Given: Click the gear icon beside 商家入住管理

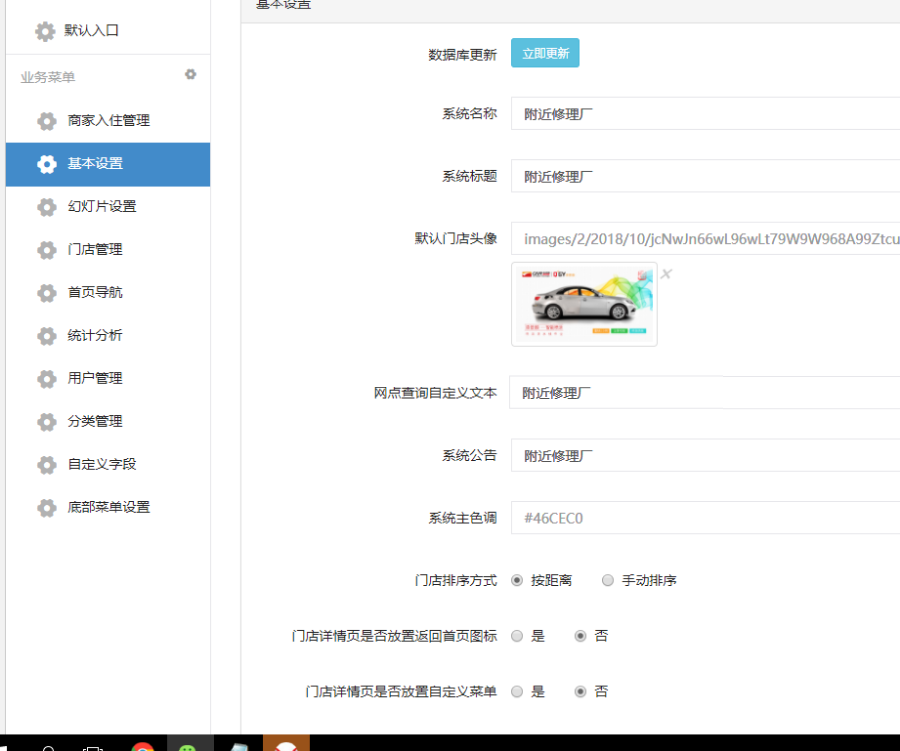Looking at the screenshot, I should [47, 121].
